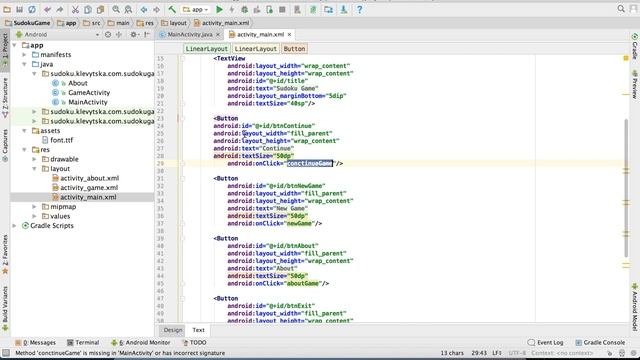This screenshot has width=640, height=360.
Task: Click the Help question mark icon
Action: (x=359, y=9)
